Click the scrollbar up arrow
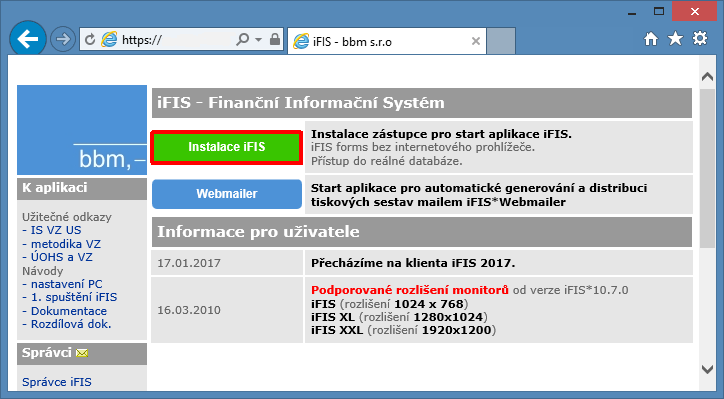724x399 pixels. 707,77
